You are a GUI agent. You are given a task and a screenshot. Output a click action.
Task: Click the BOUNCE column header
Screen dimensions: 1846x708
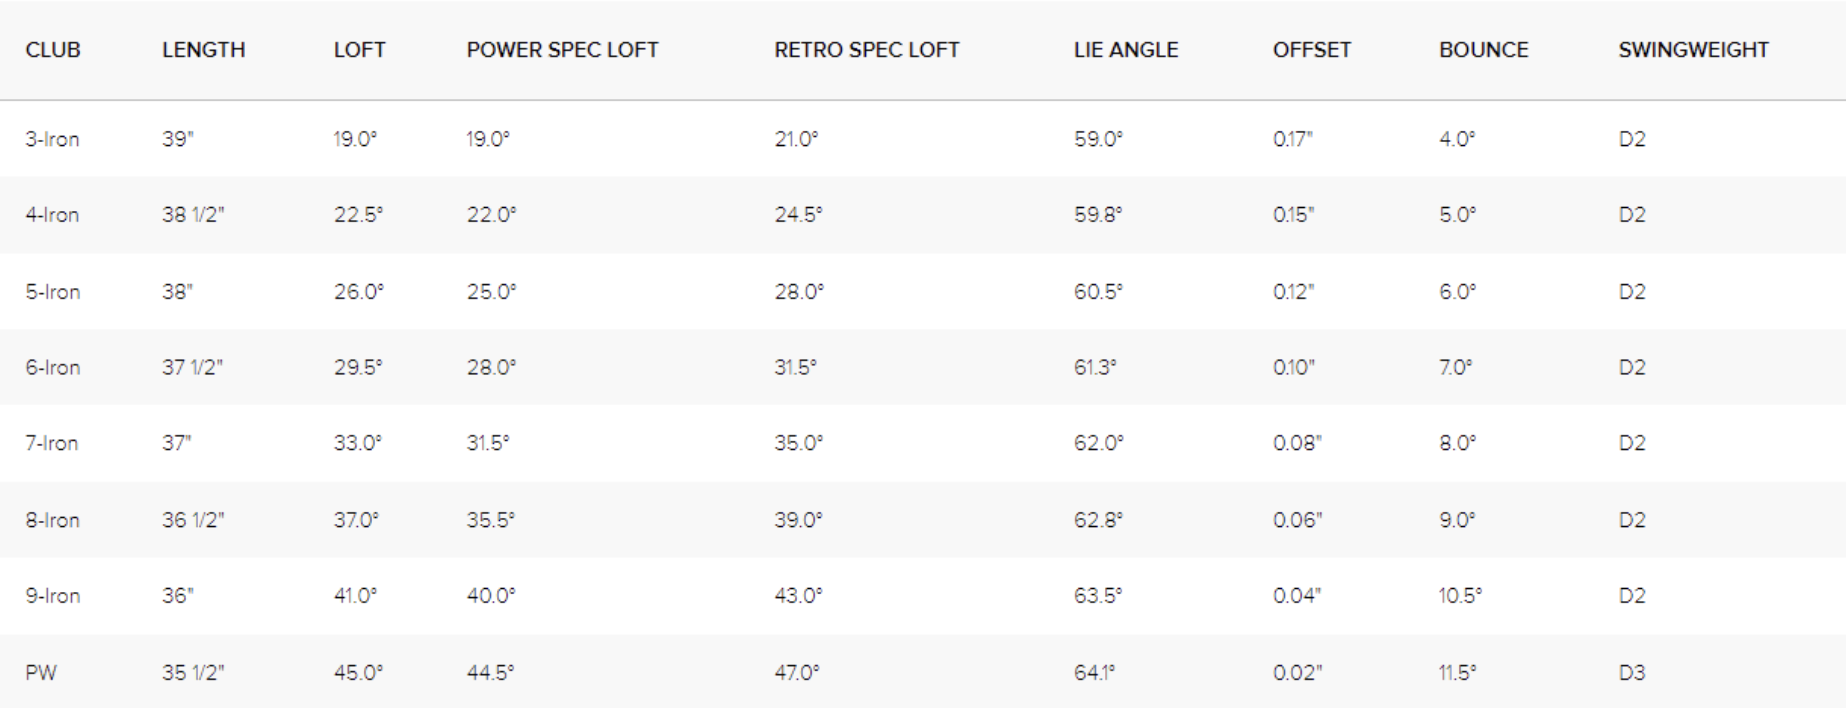1483,50
